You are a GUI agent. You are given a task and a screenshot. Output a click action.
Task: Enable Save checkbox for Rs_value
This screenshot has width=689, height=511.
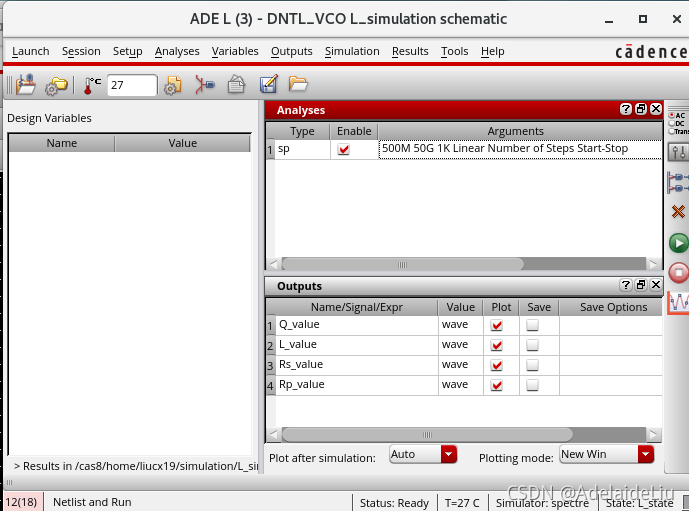coord(533,365)
